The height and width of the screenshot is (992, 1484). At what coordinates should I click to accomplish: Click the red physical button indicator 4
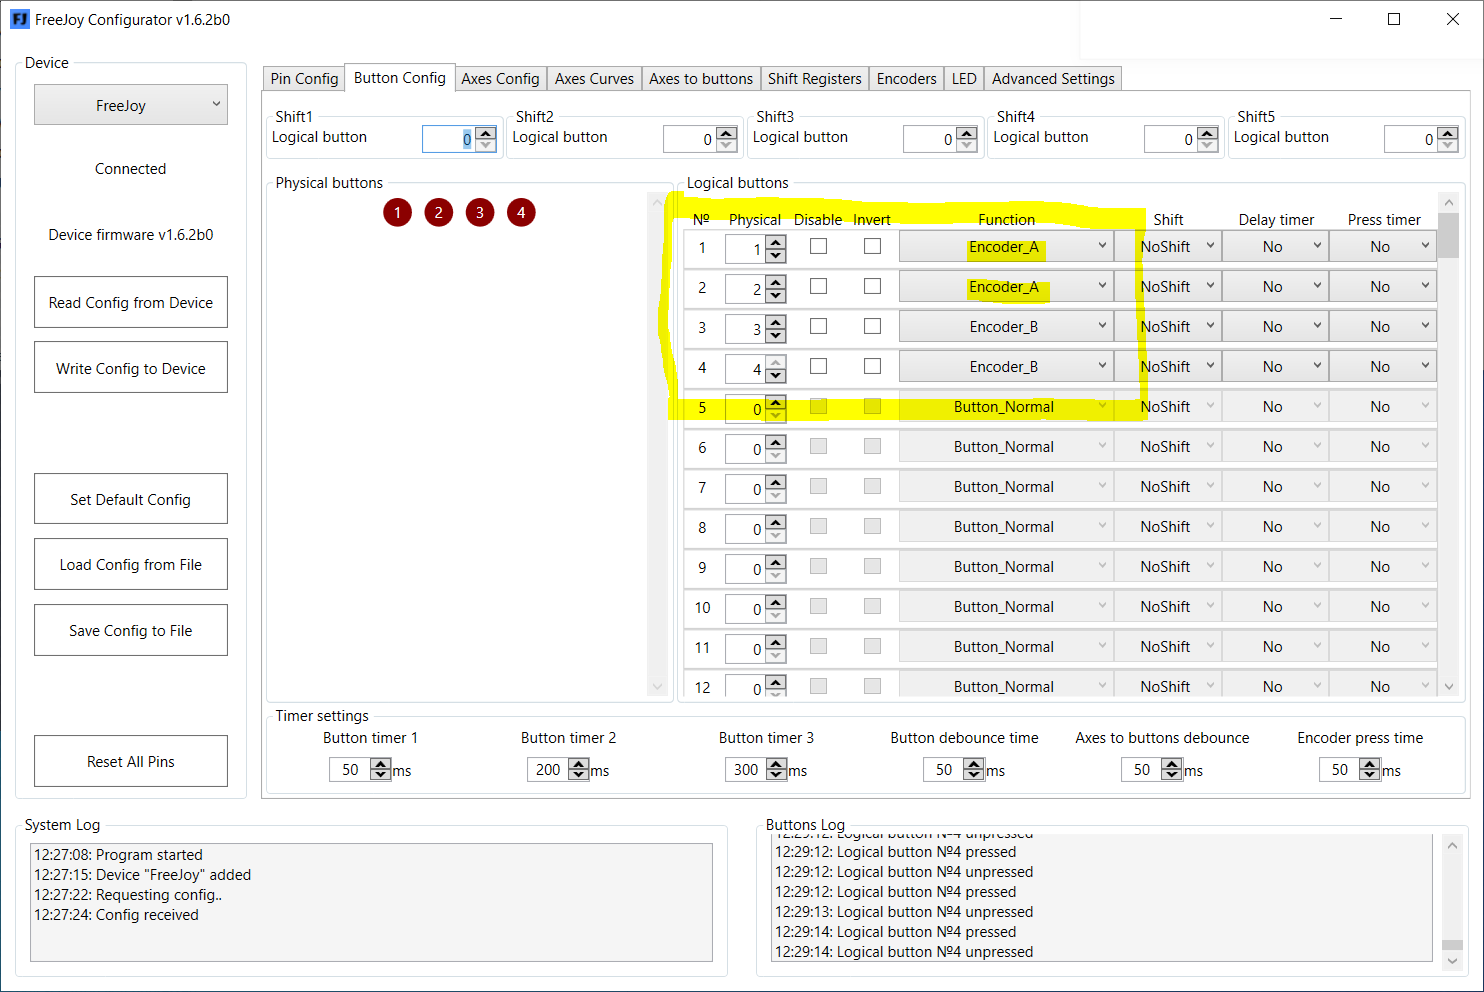[521, 212]
